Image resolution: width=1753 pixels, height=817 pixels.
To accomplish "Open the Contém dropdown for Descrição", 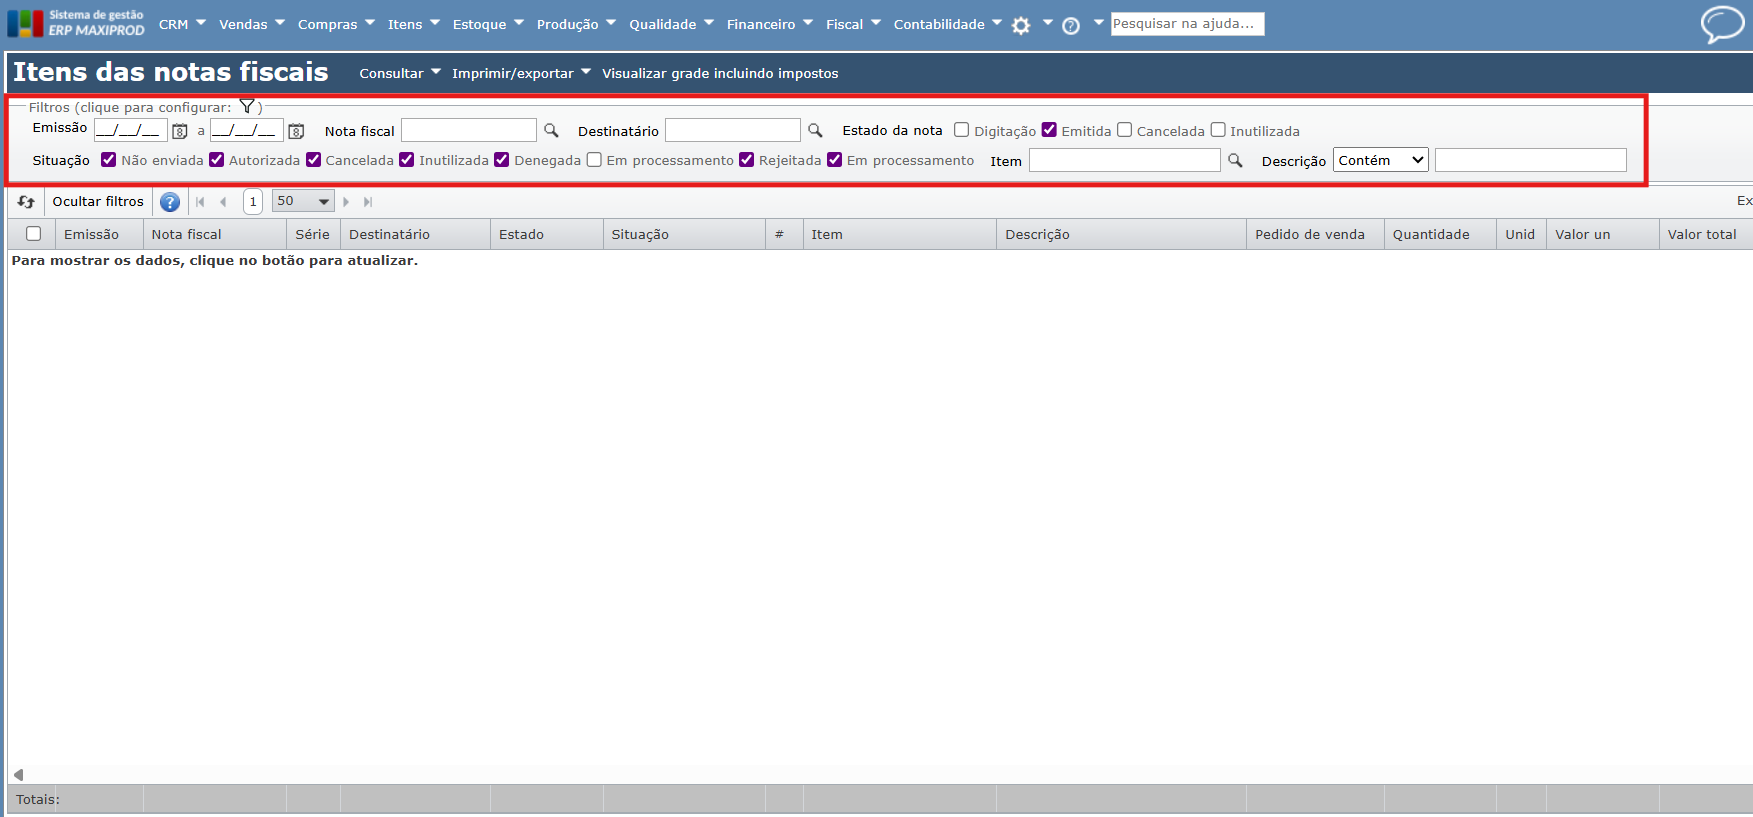I will (1381, 160).
